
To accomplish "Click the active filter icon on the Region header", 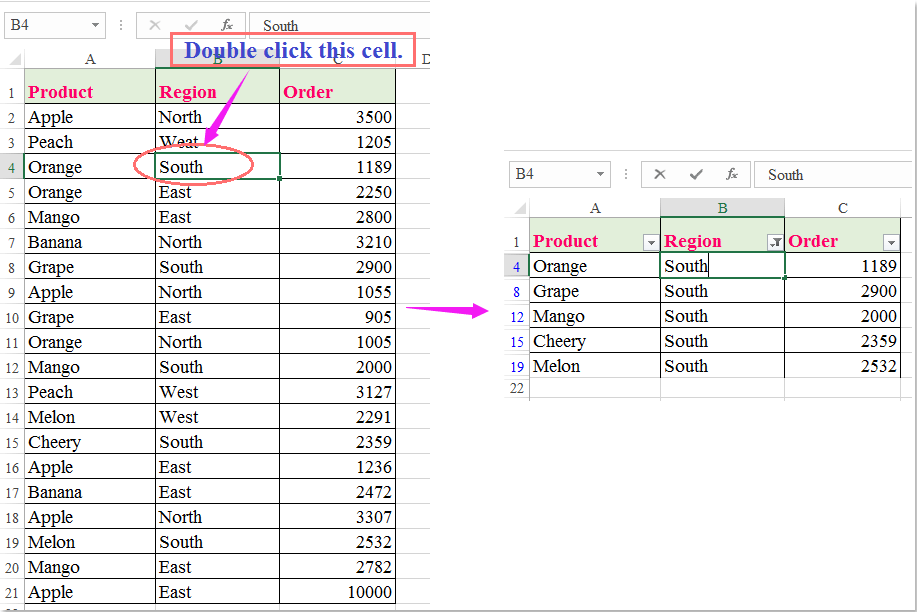I will coord(775,242).
